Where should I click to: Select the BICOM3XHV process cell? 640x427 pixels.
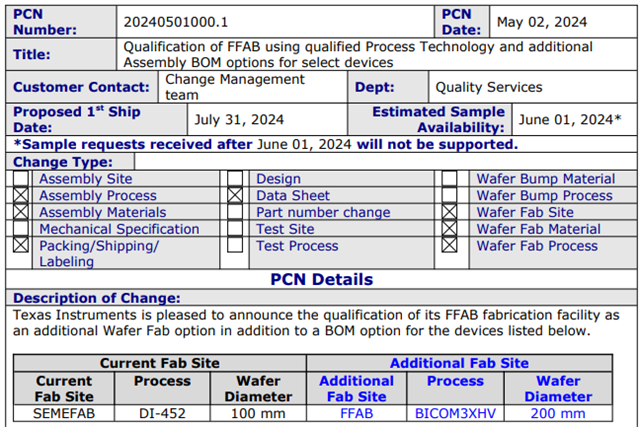point(455,413)
